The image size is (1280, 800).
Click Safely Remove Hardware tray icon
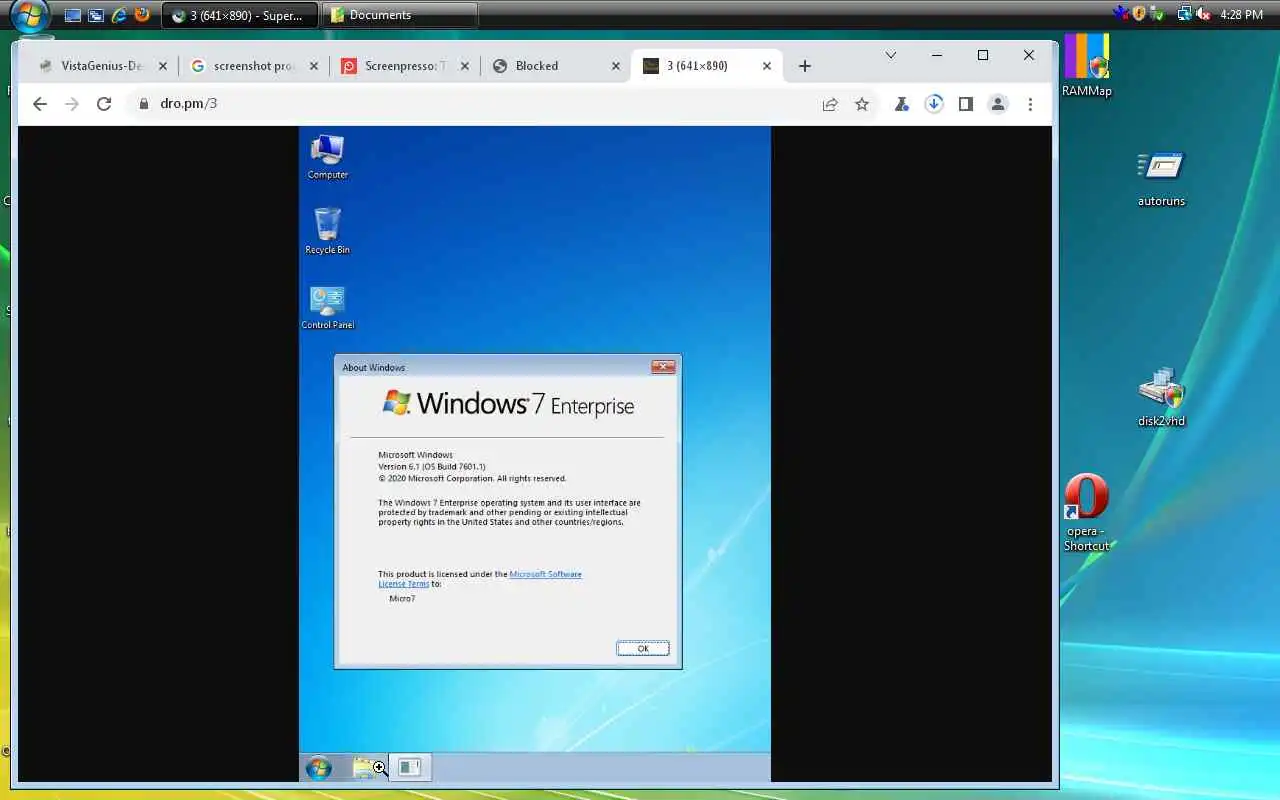[1156, 14]
